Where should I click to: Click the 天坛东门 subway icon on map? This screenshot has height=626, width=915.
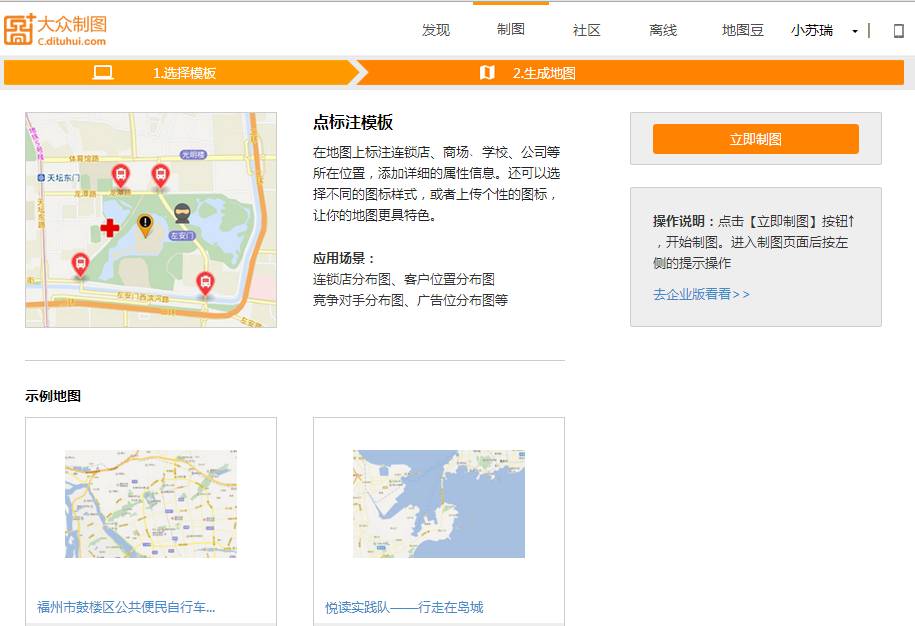point(39,177)
